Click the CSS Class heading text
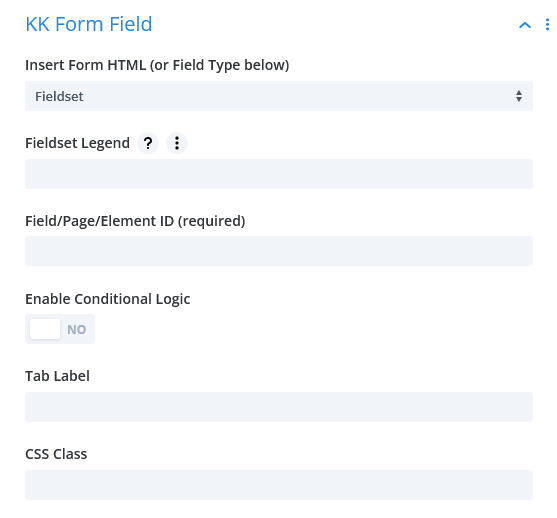 click(56, 454)
